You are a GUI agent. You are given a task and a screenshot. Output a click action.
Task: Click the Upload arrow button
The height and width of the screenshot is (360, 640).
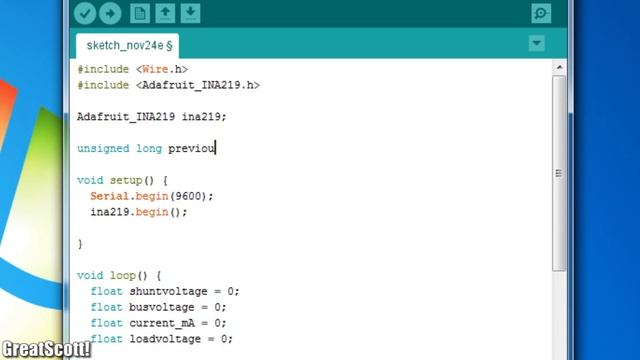click(110, 13)
